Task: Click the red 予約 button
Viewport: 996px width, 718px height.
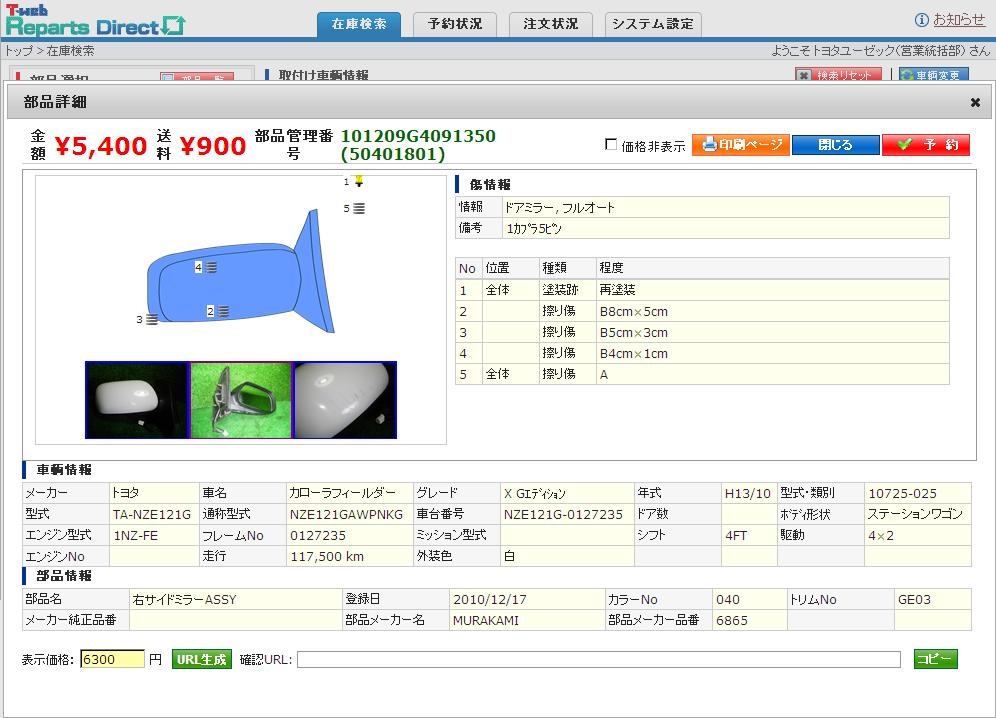Action: tap(926, 145)
